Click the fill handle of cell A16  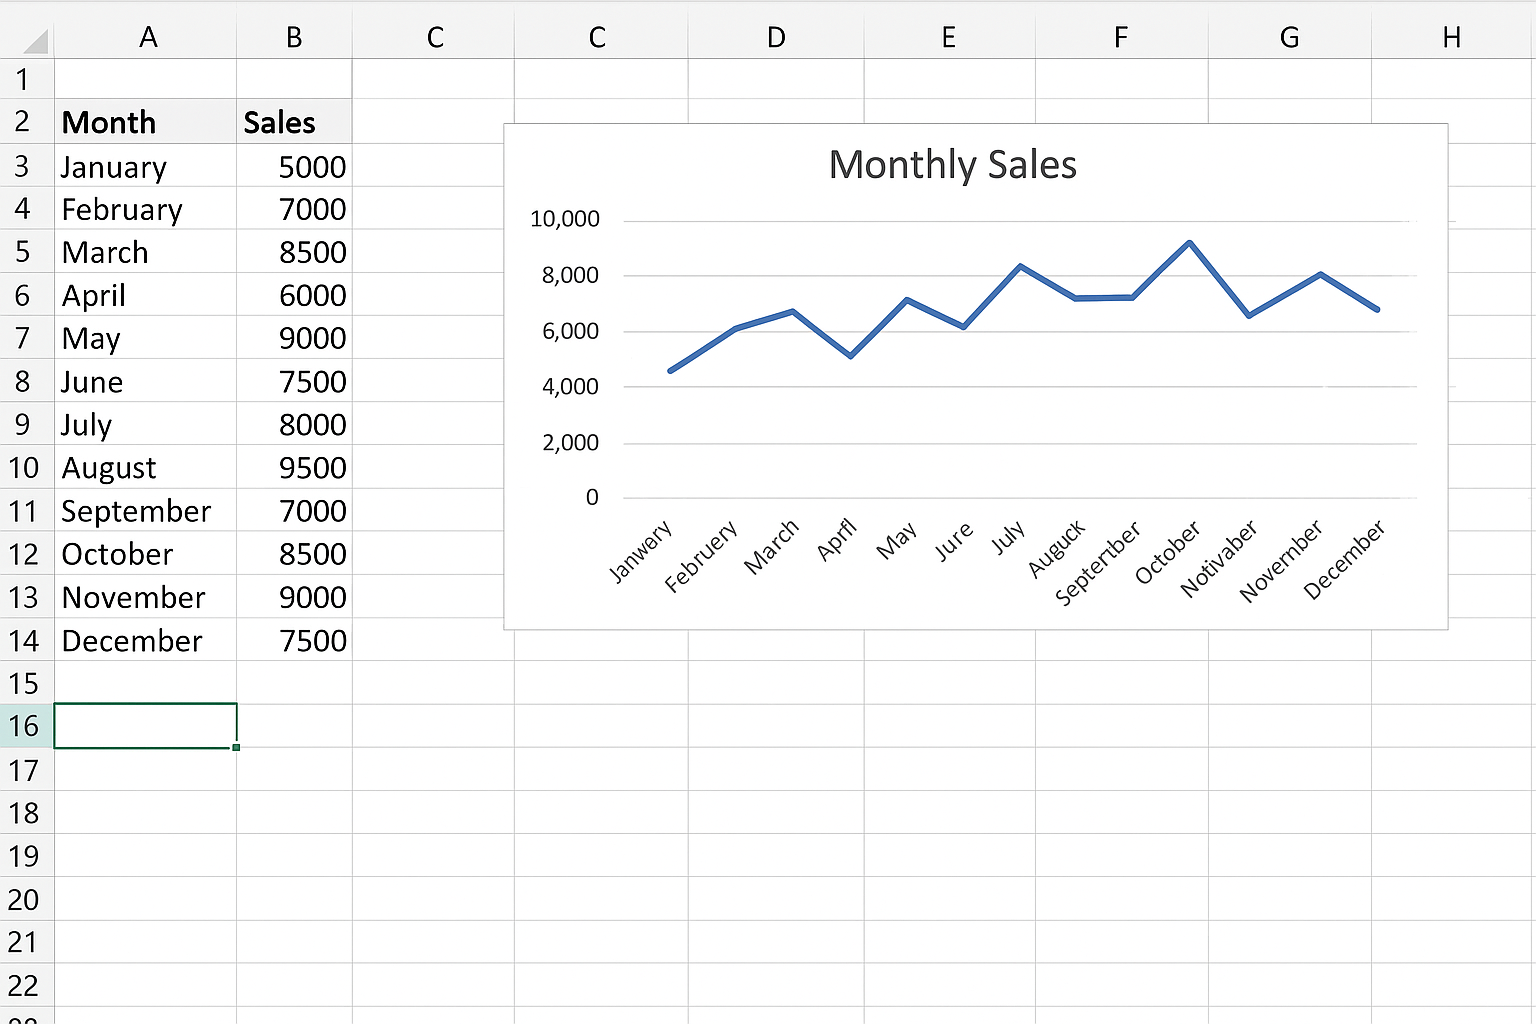click(x=236, y=747)
